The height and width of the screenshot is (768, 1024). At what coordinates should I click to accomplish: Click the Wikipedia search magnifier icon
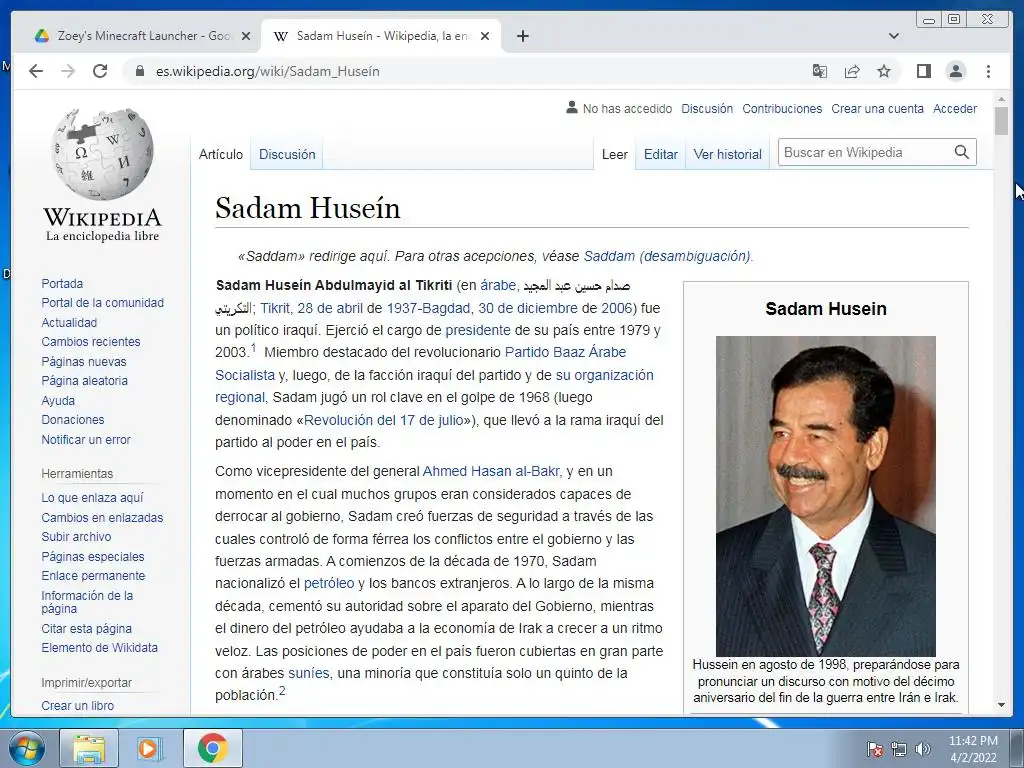tap(961, 152)
